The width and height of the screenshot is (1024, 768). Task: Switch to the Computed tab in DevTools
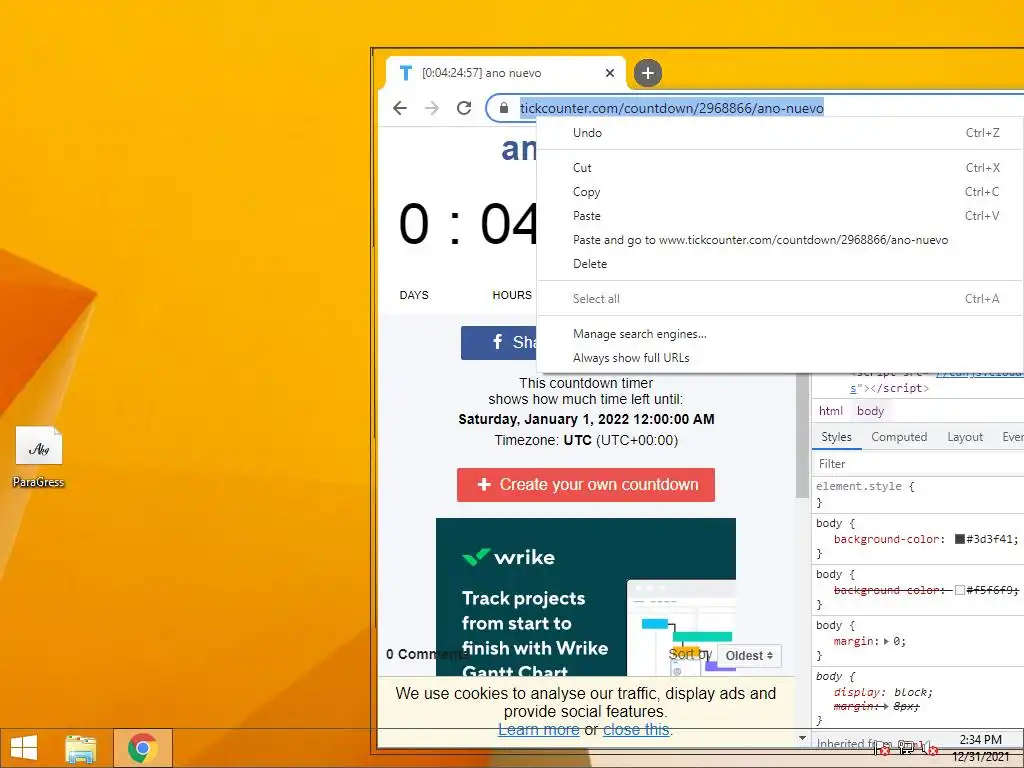[x=899, y=437]
